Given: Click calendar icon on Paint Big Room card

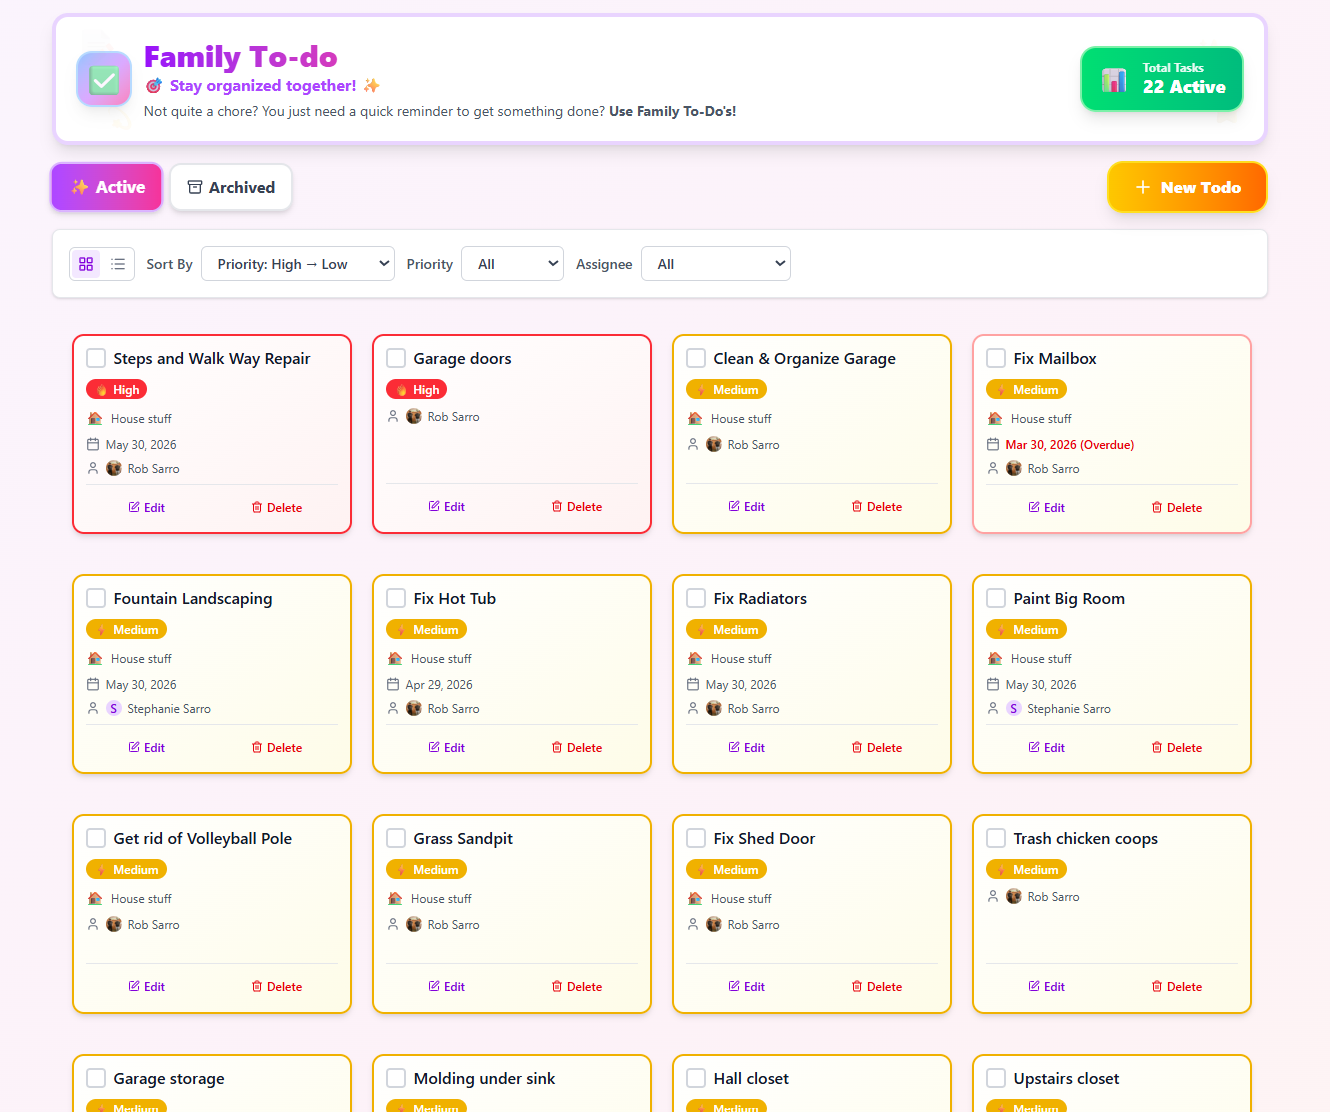Looking at the screenshot, I should (993, 684).
